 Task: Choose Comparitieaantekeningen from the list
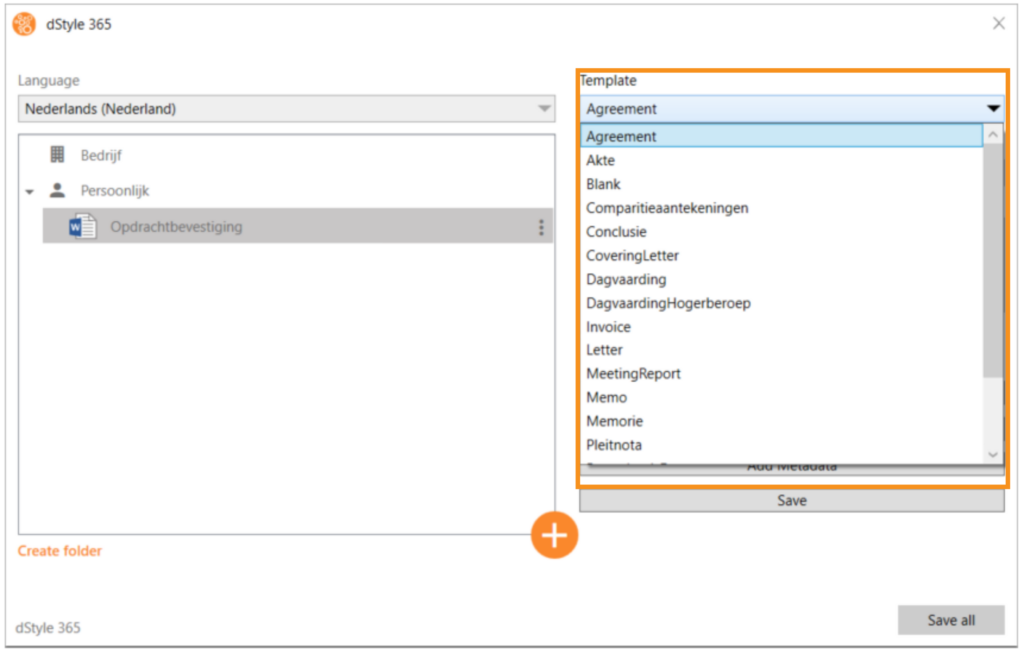point(782,208)
